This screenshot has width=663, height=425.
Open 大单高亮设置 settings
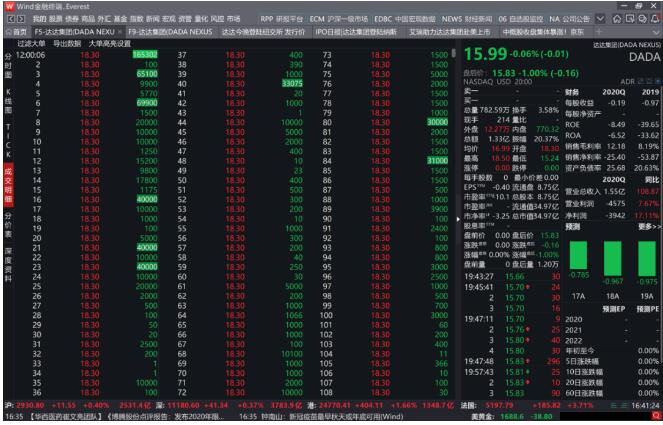coord(110,44)
